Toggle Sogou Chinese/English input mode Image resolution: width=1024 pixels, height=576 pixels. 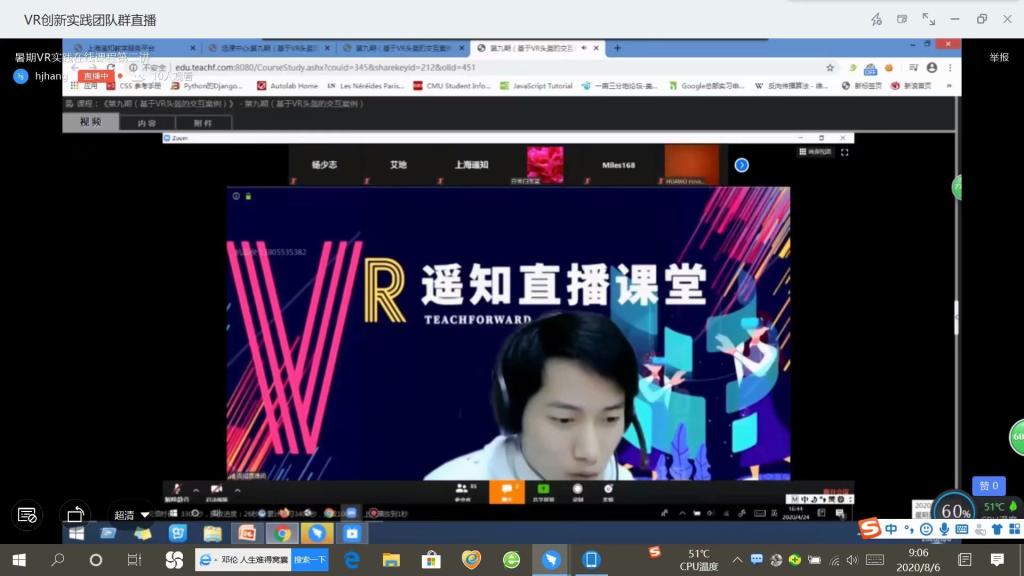(891, 529)
